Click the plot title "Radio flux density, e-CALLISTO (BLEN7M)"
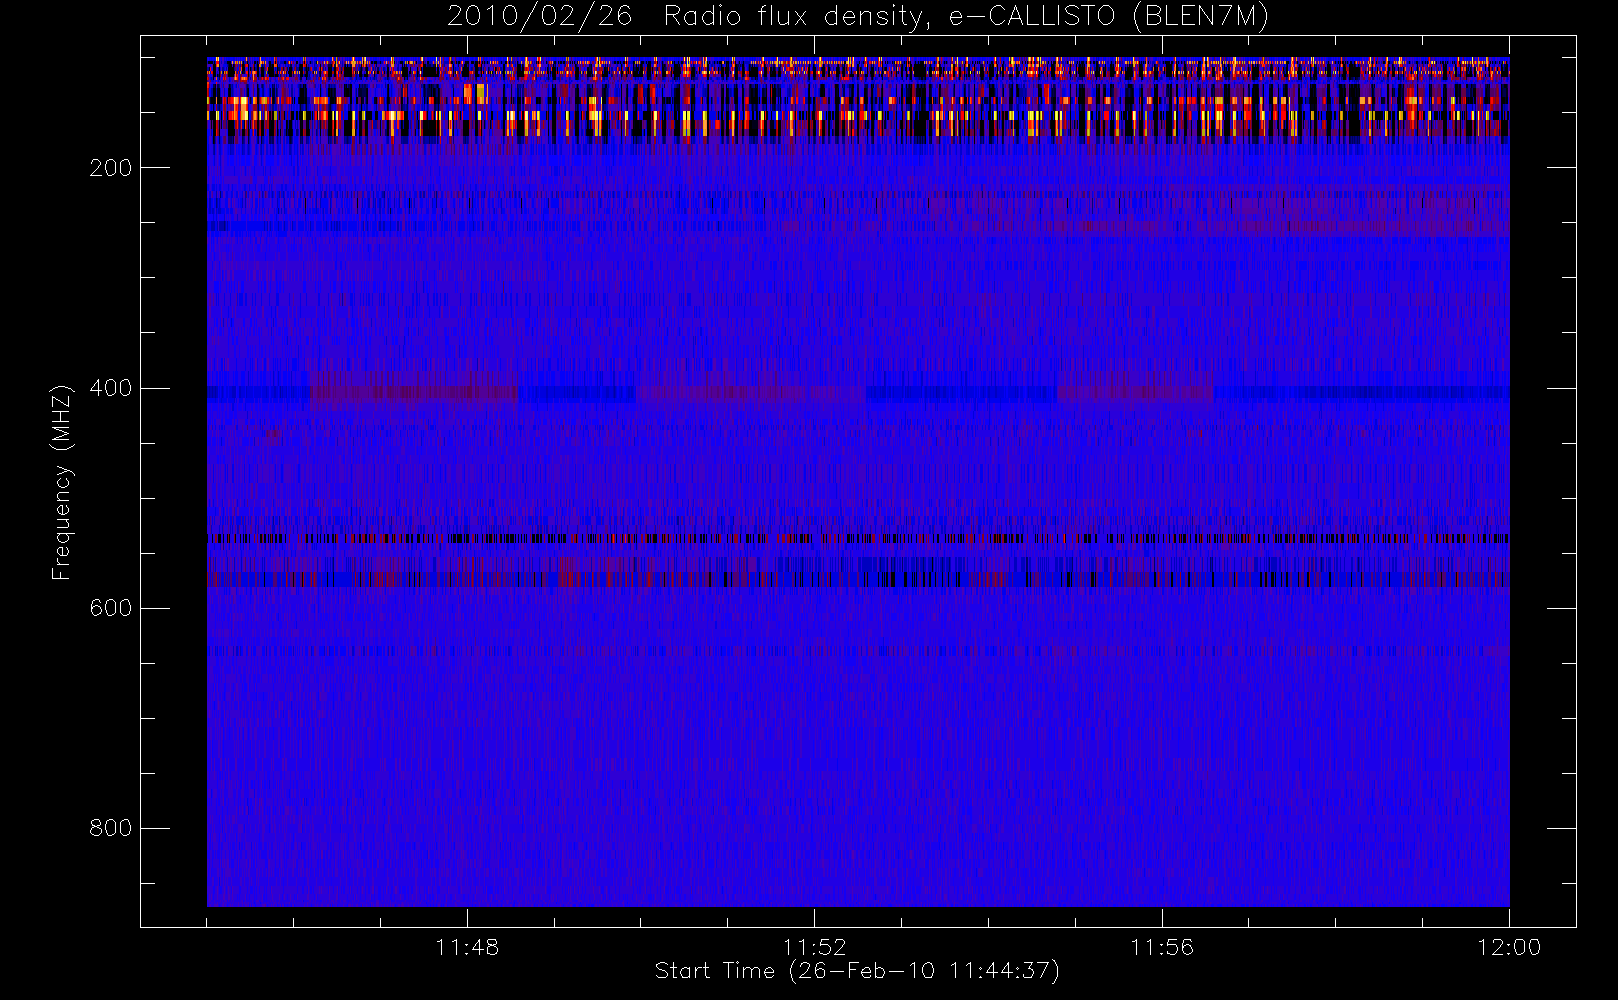This screenshot has height=1000, width=1618. [x=966, y=17]
